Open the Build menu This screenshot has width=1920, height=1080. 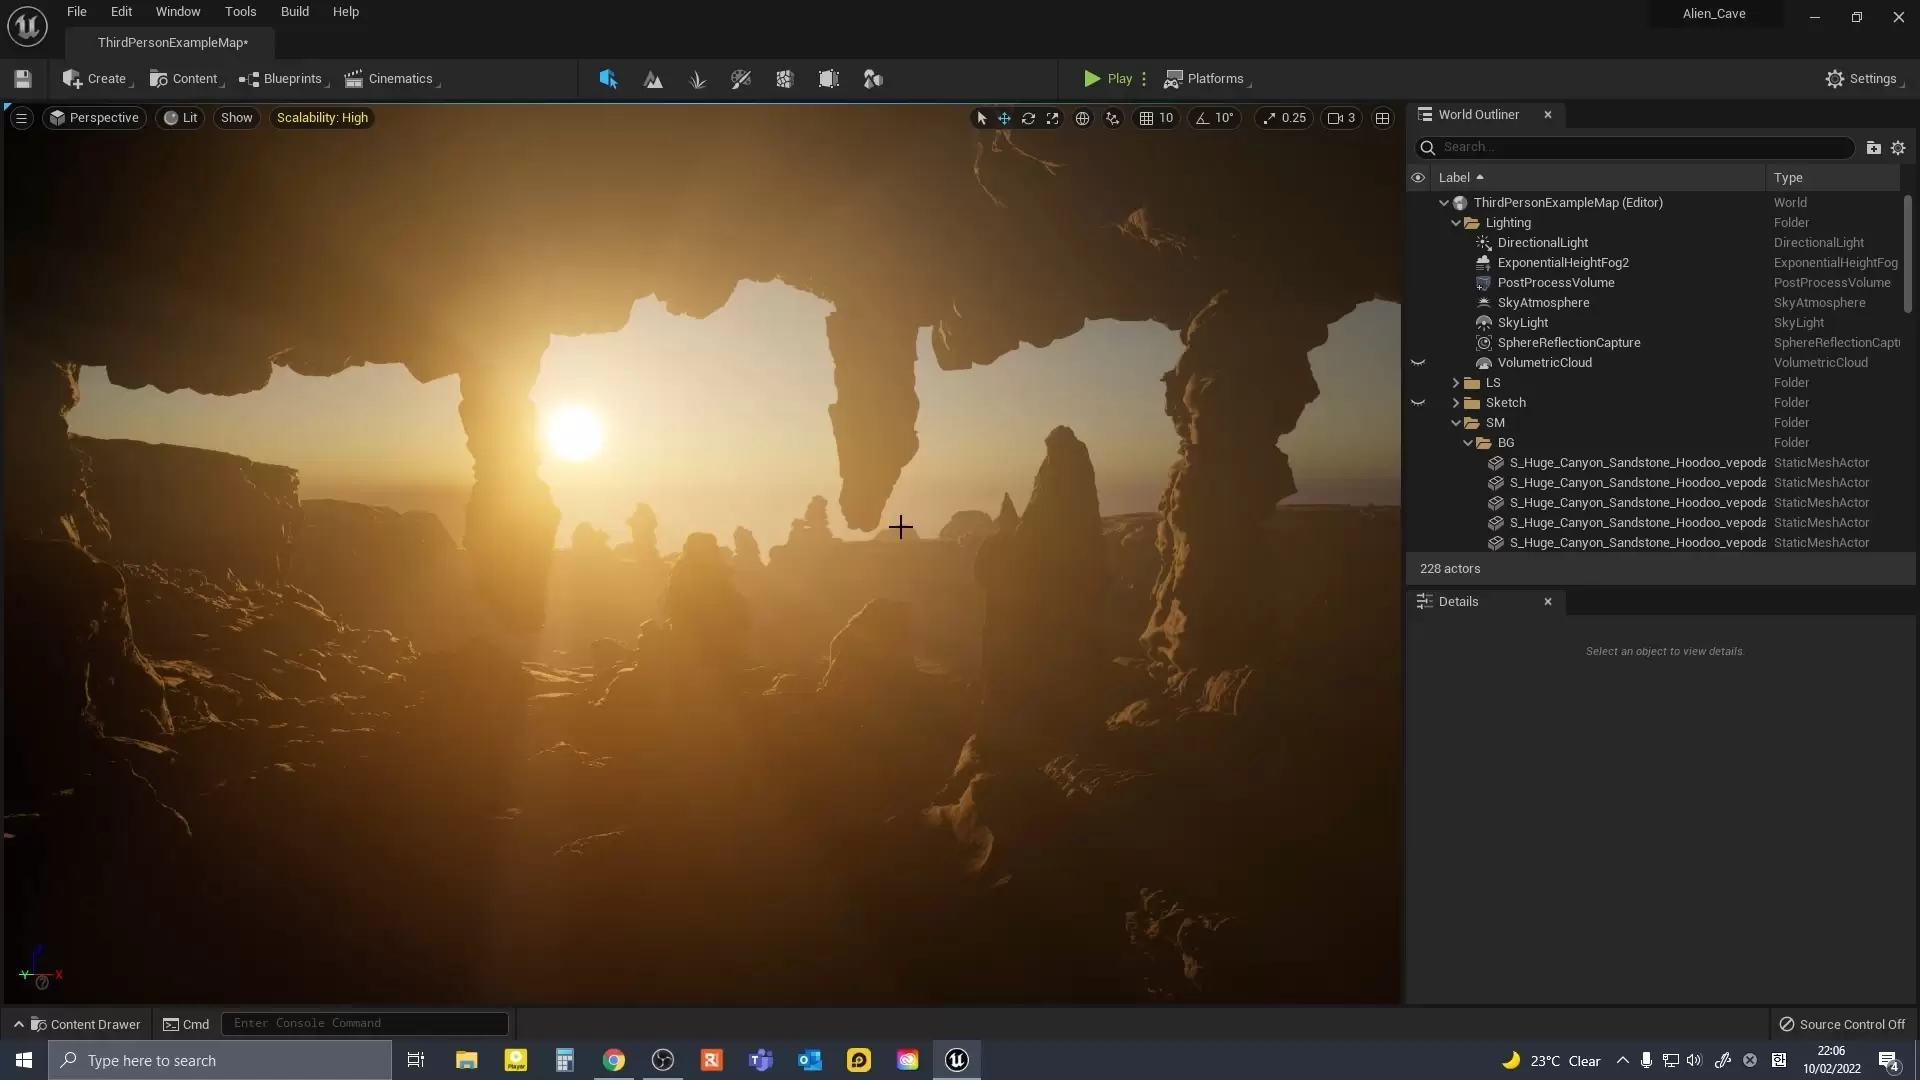pyautogui.click(x=294, y=12)
